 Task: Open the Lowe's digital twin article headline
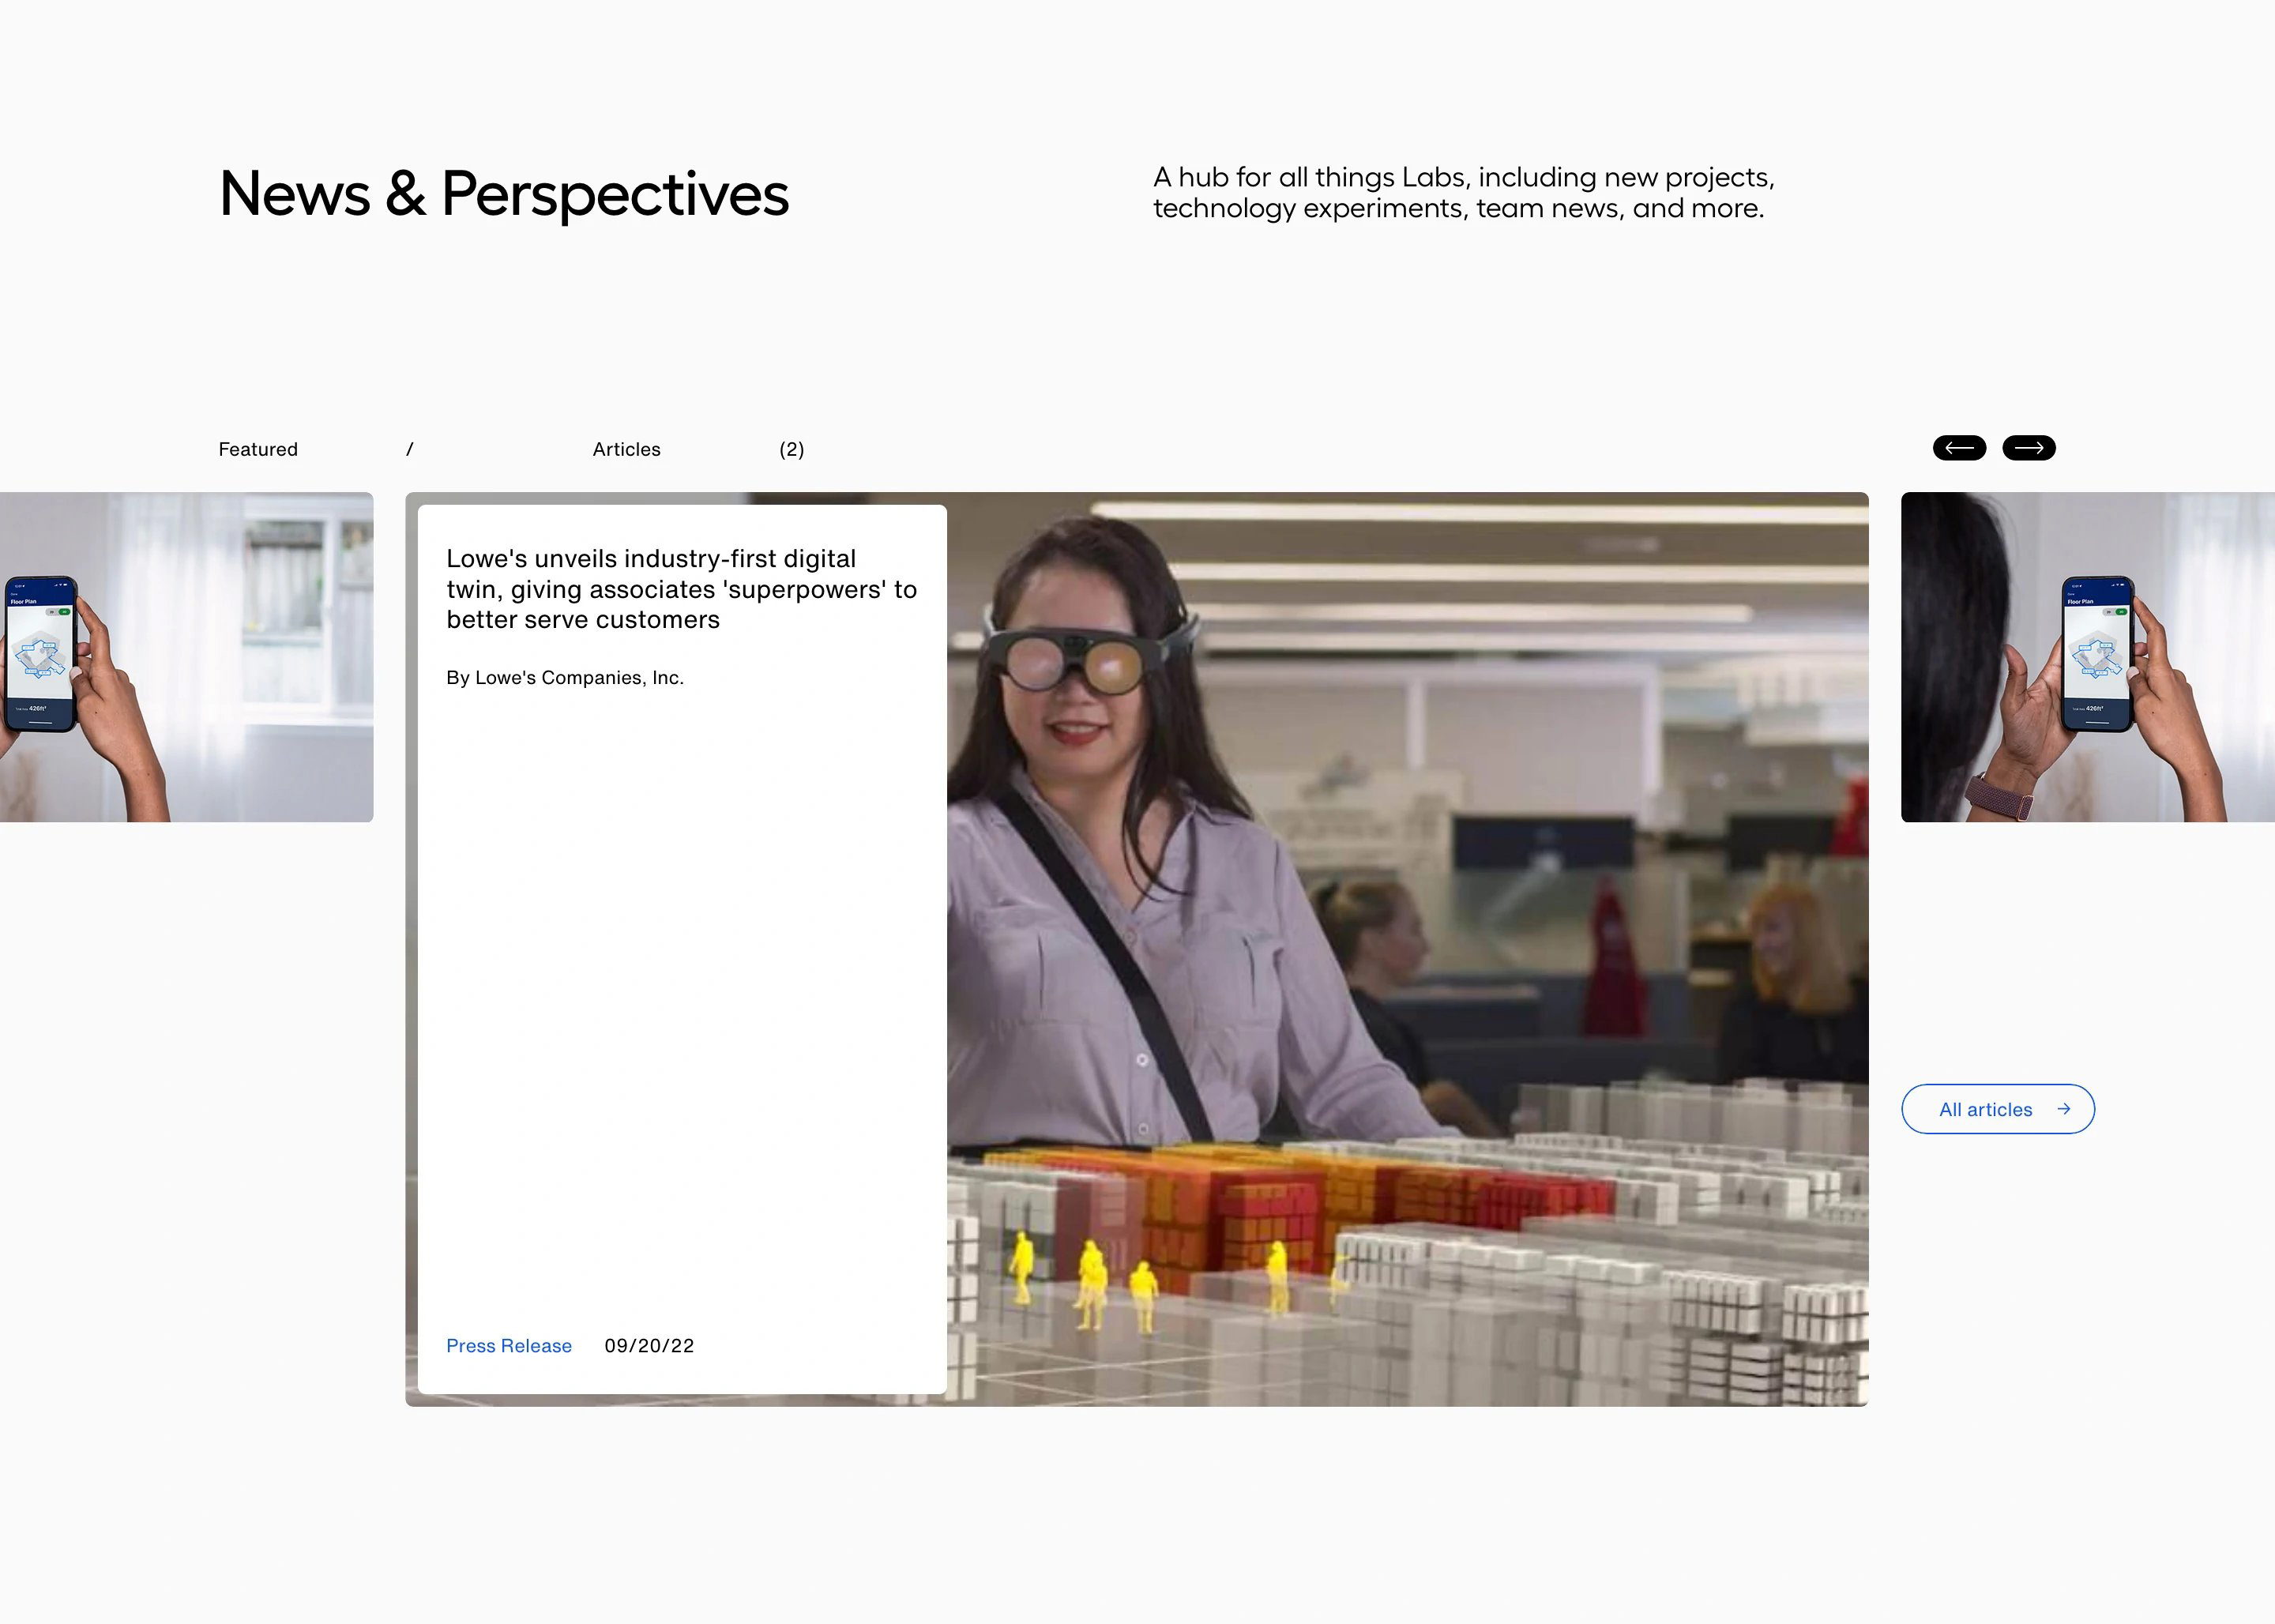pyautogui.click(x=681, y=589)
